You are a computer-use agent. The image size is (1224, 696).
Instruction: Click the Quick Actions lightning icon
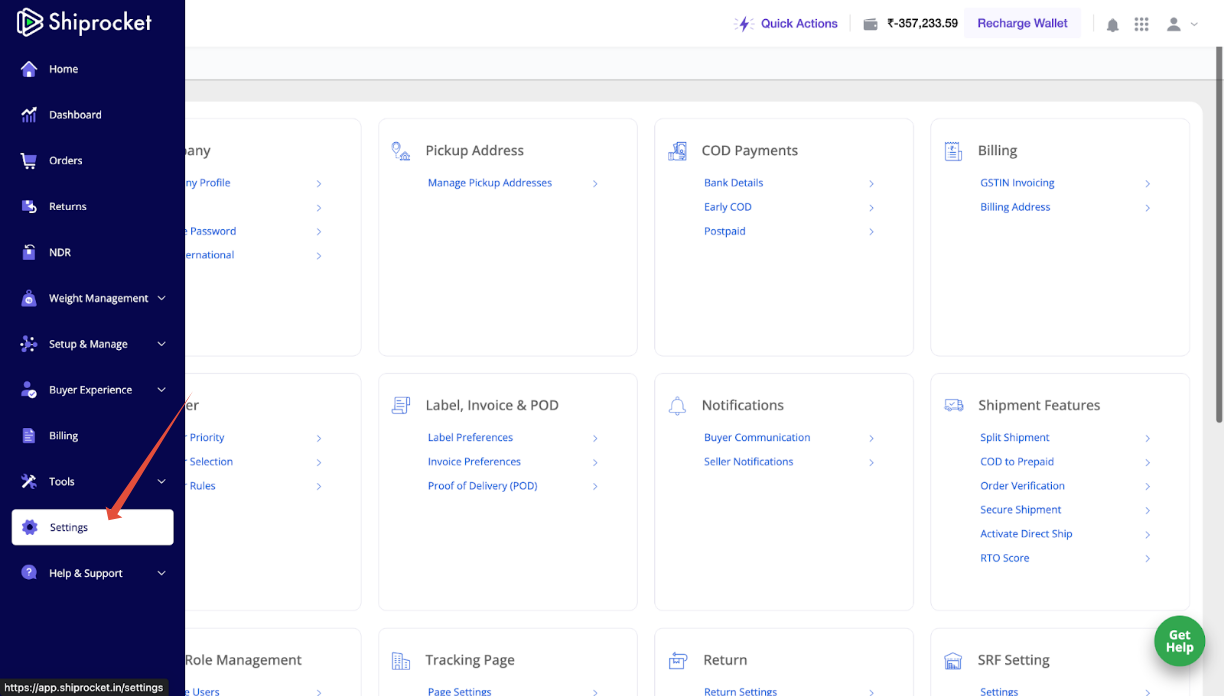743,24
